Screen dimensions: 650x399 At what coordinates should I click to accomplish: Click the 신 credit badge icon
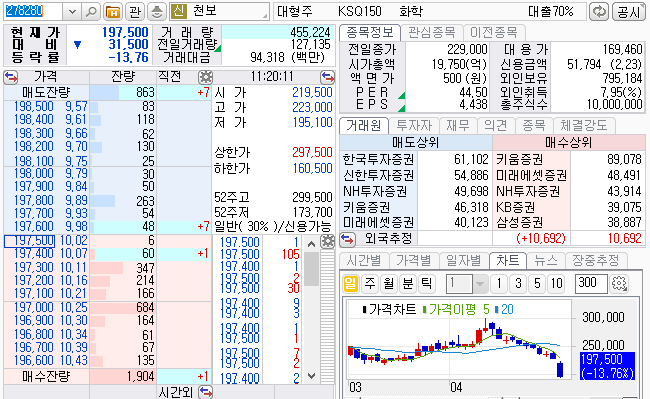[x=179, y=12]
